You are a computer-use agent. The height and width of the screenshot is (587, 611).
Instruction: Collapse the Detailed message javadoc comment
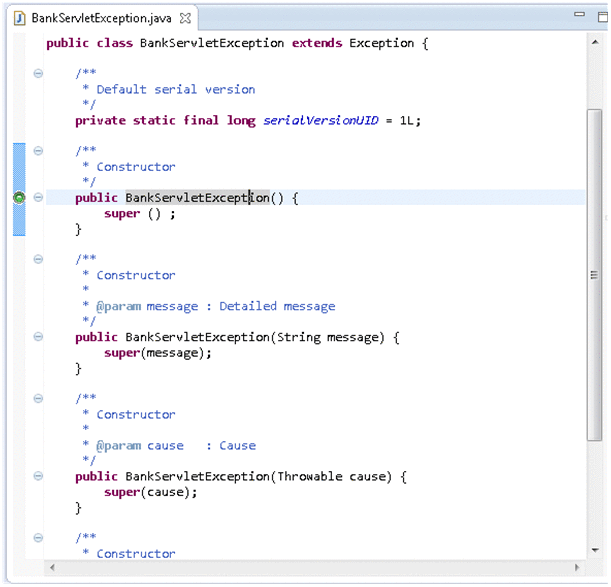(x=38, y=259)
